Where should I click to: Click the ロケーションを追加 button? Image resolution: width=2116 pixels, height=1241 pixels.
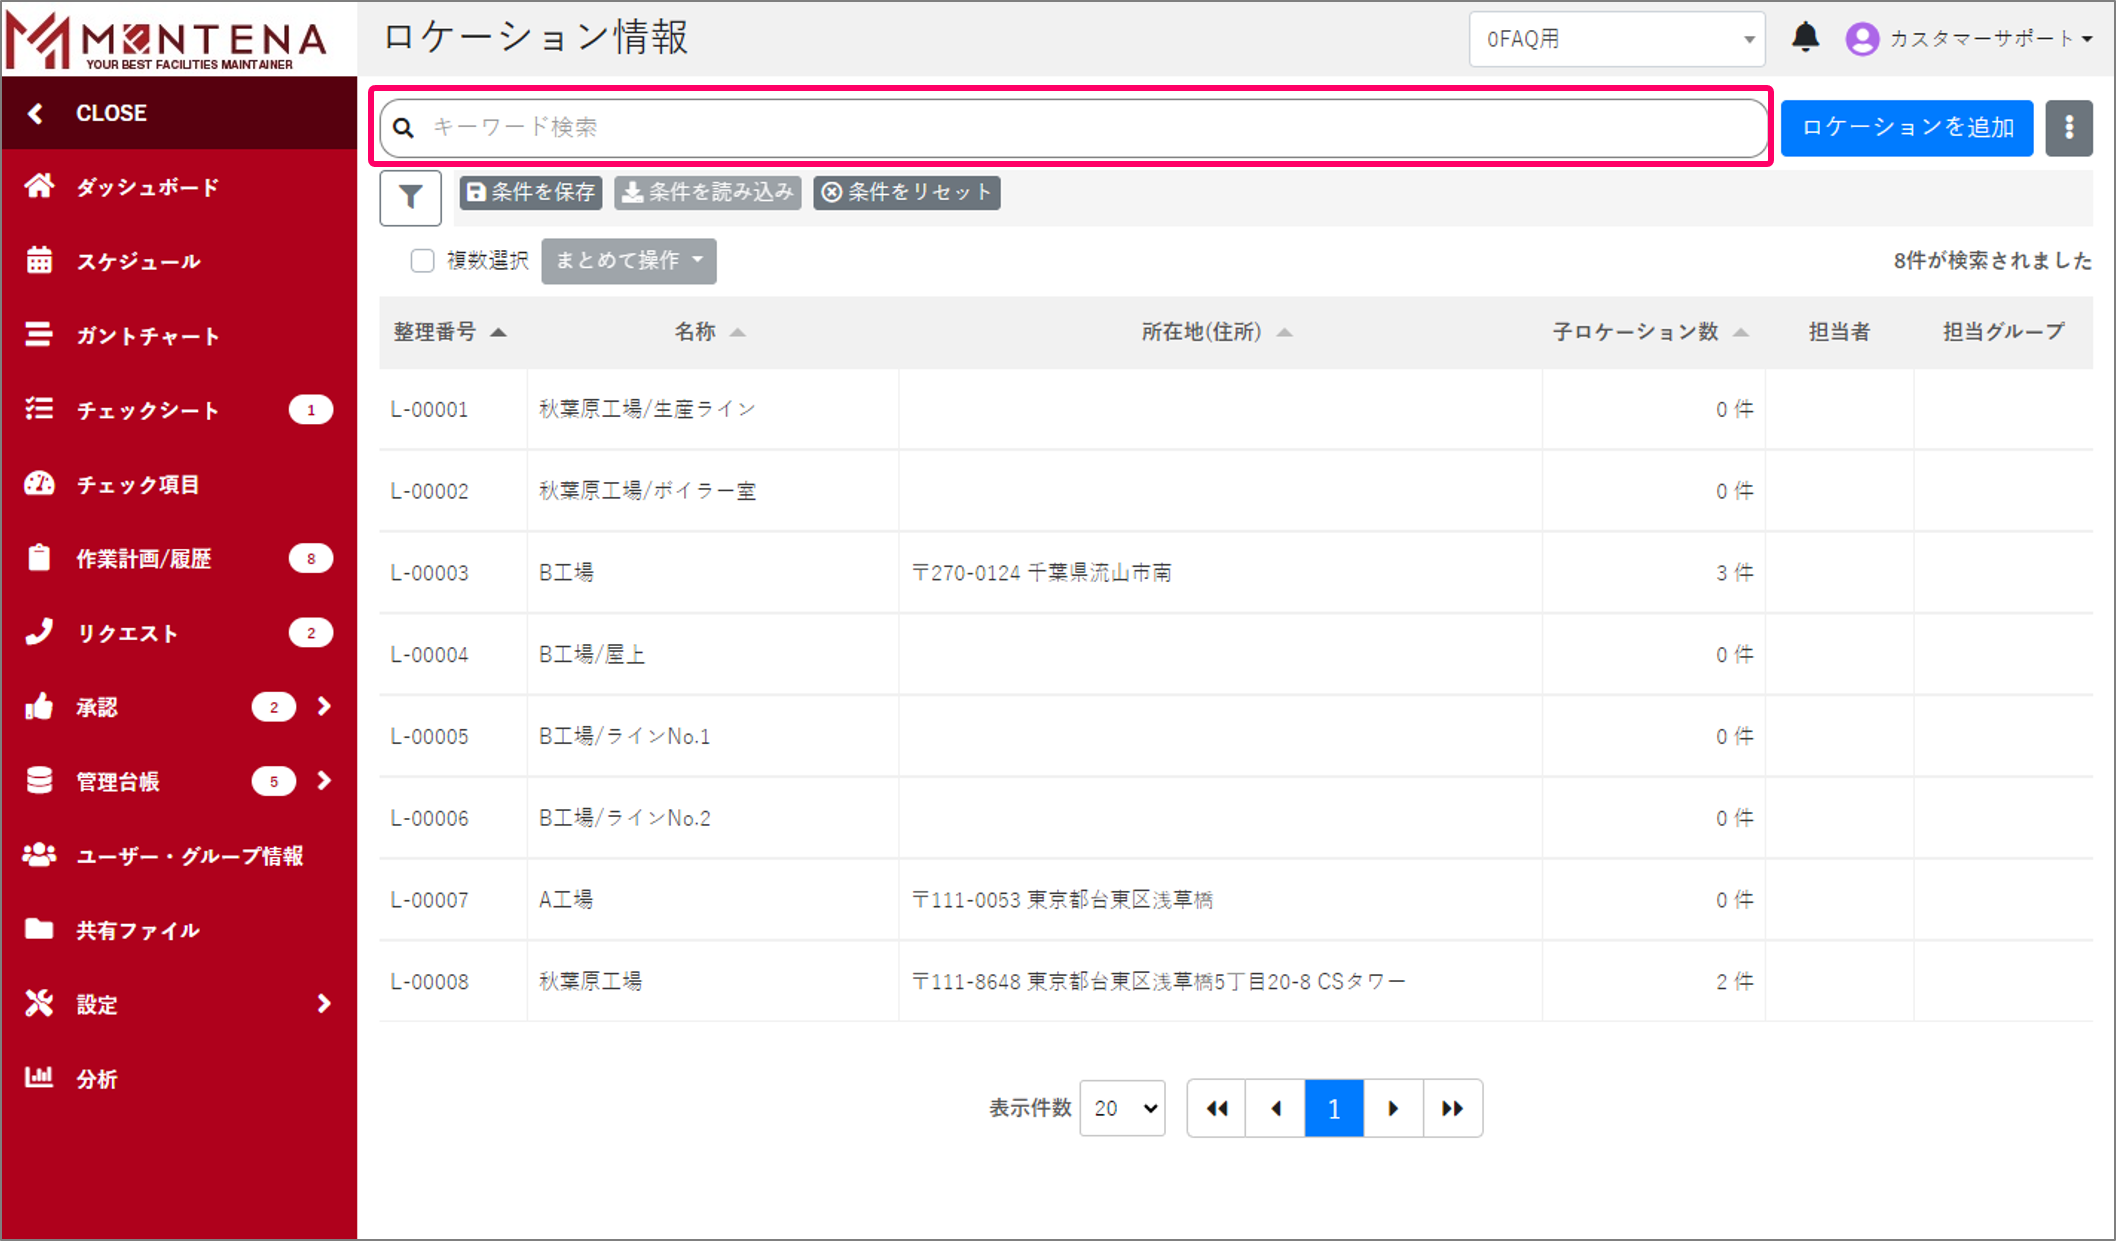[1906, 128]
